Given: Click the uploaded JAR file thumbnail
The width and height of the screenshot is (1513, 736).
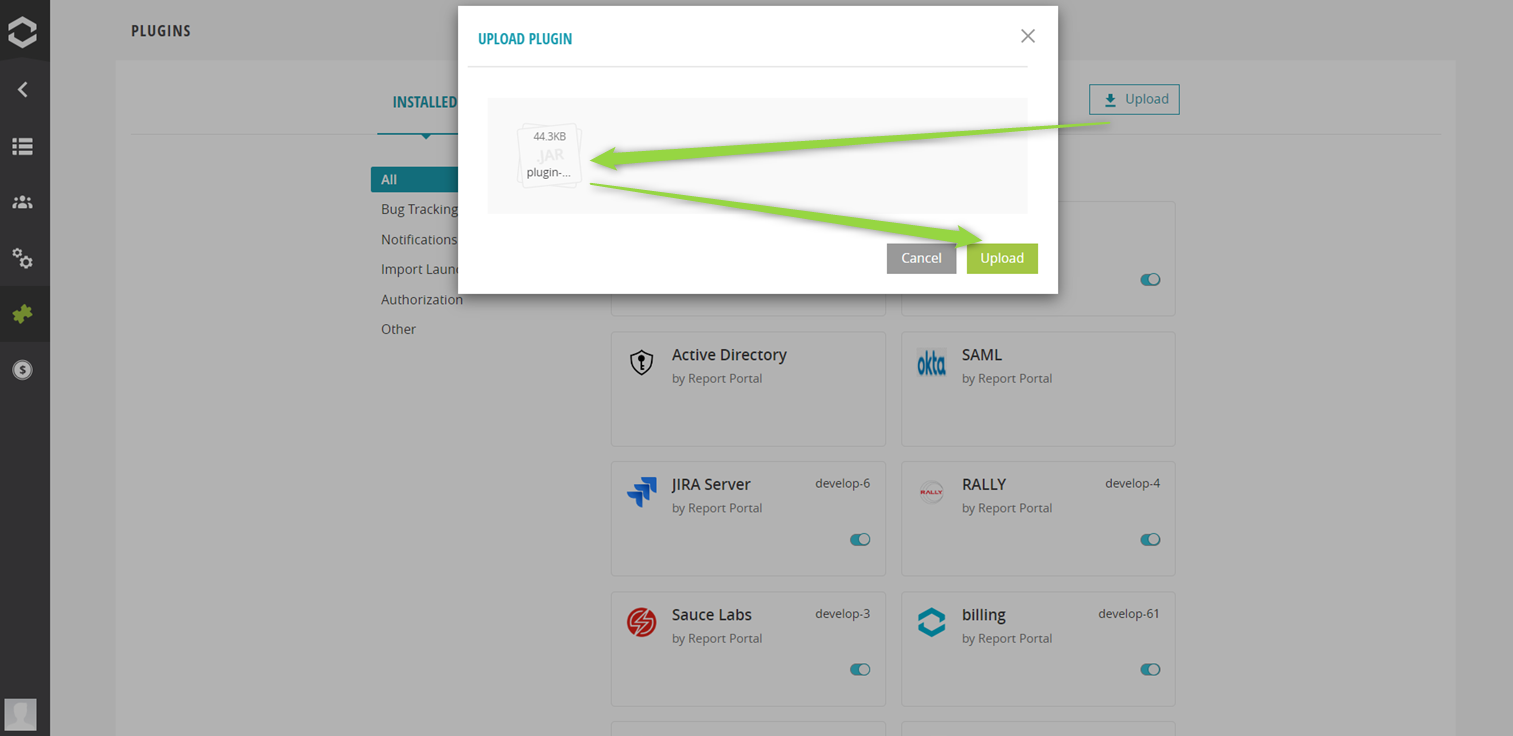Looking at the screenshot, I should coord(549,156).
